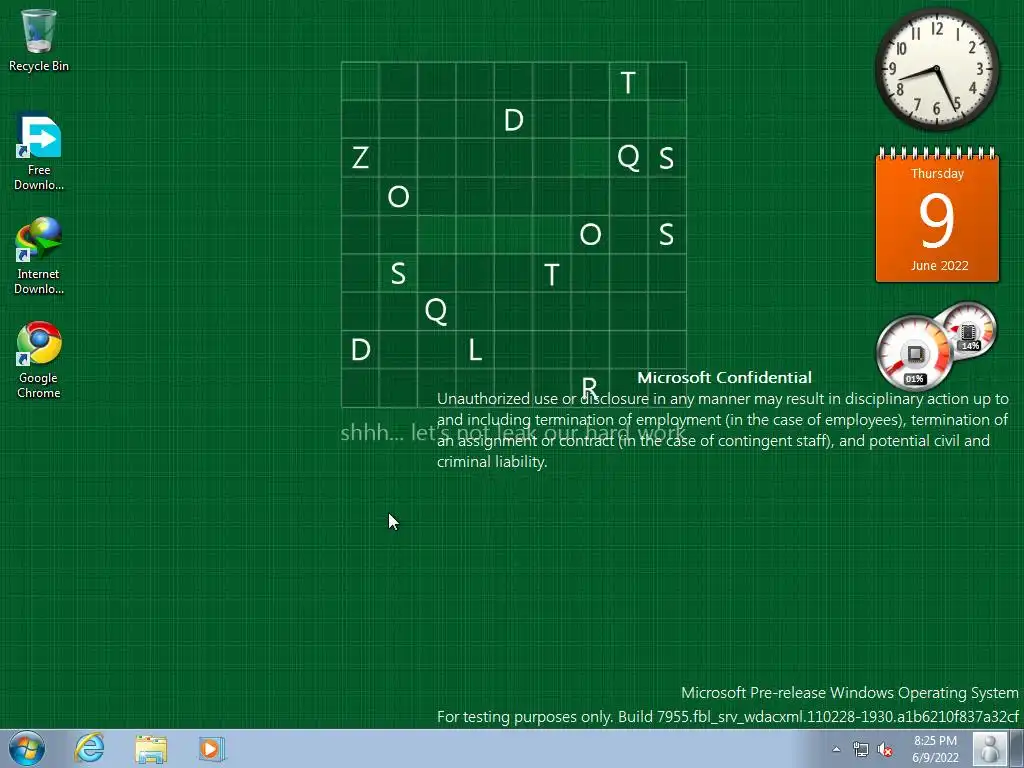The width and height of the screenshot is (1024, 768).
Task: Open Windows Media Player from taskbar
Action: pos(212,749)
